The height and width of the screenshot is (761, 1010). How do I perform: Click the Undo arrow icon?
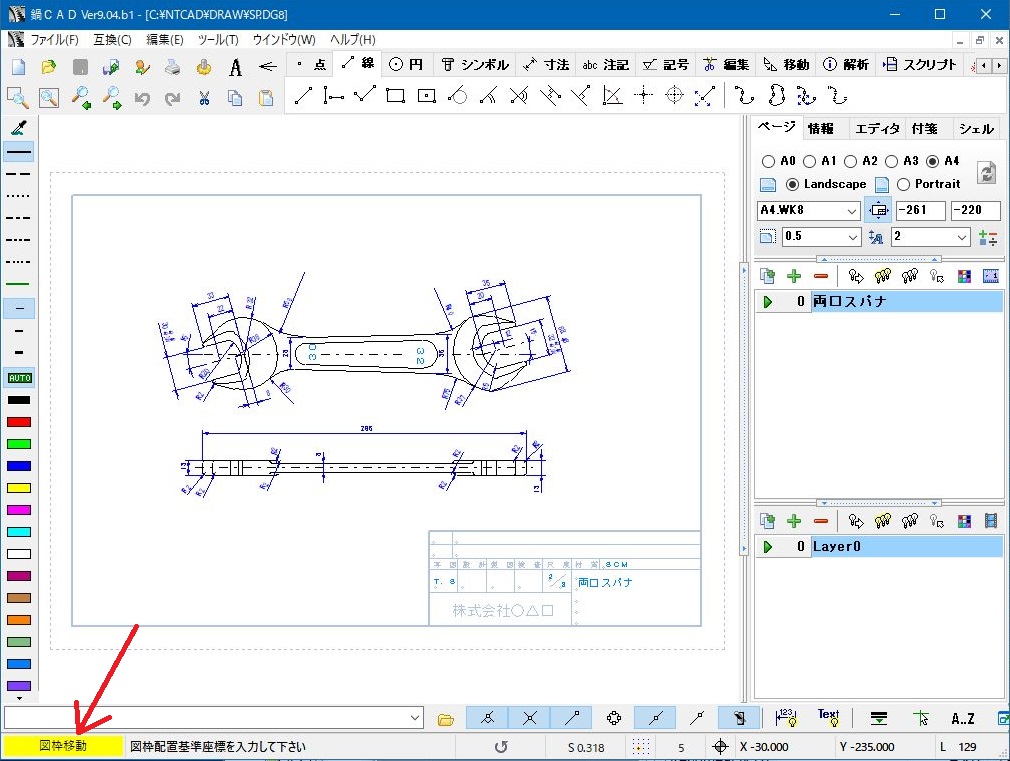(142, 98)
